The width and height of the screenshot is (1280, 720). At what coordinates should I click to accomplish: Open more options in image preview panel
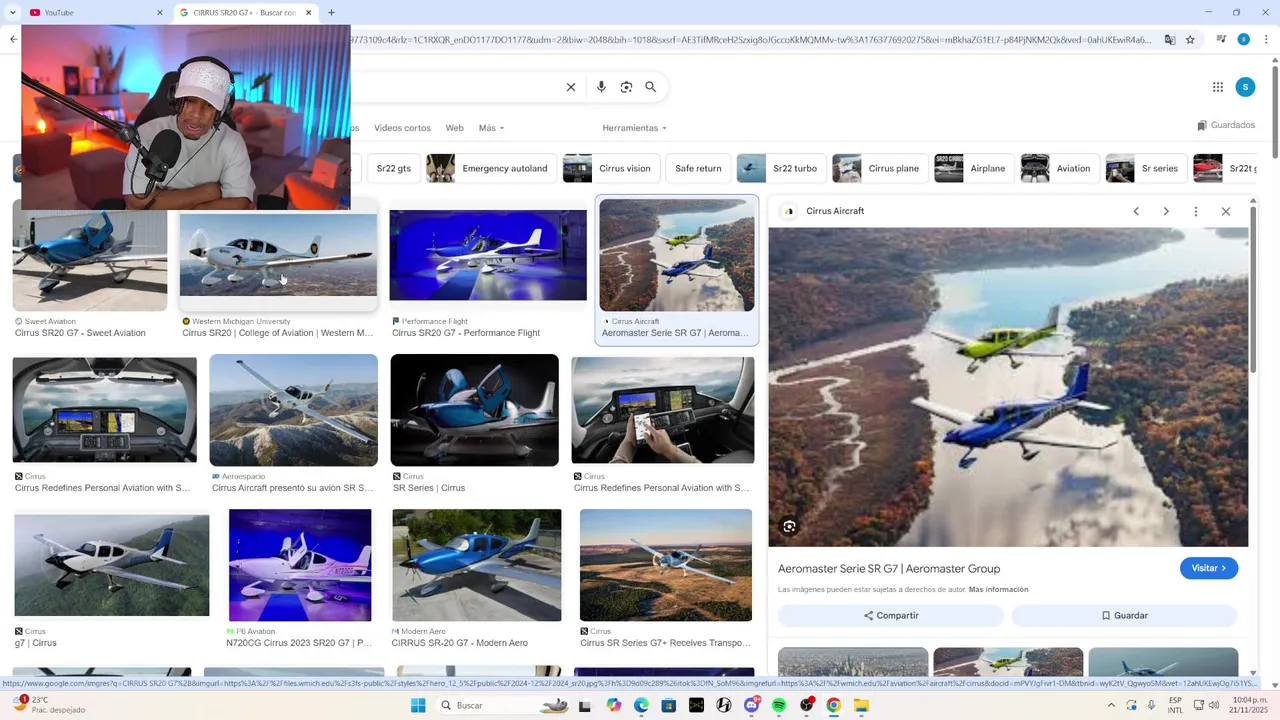pos(1196,211)
